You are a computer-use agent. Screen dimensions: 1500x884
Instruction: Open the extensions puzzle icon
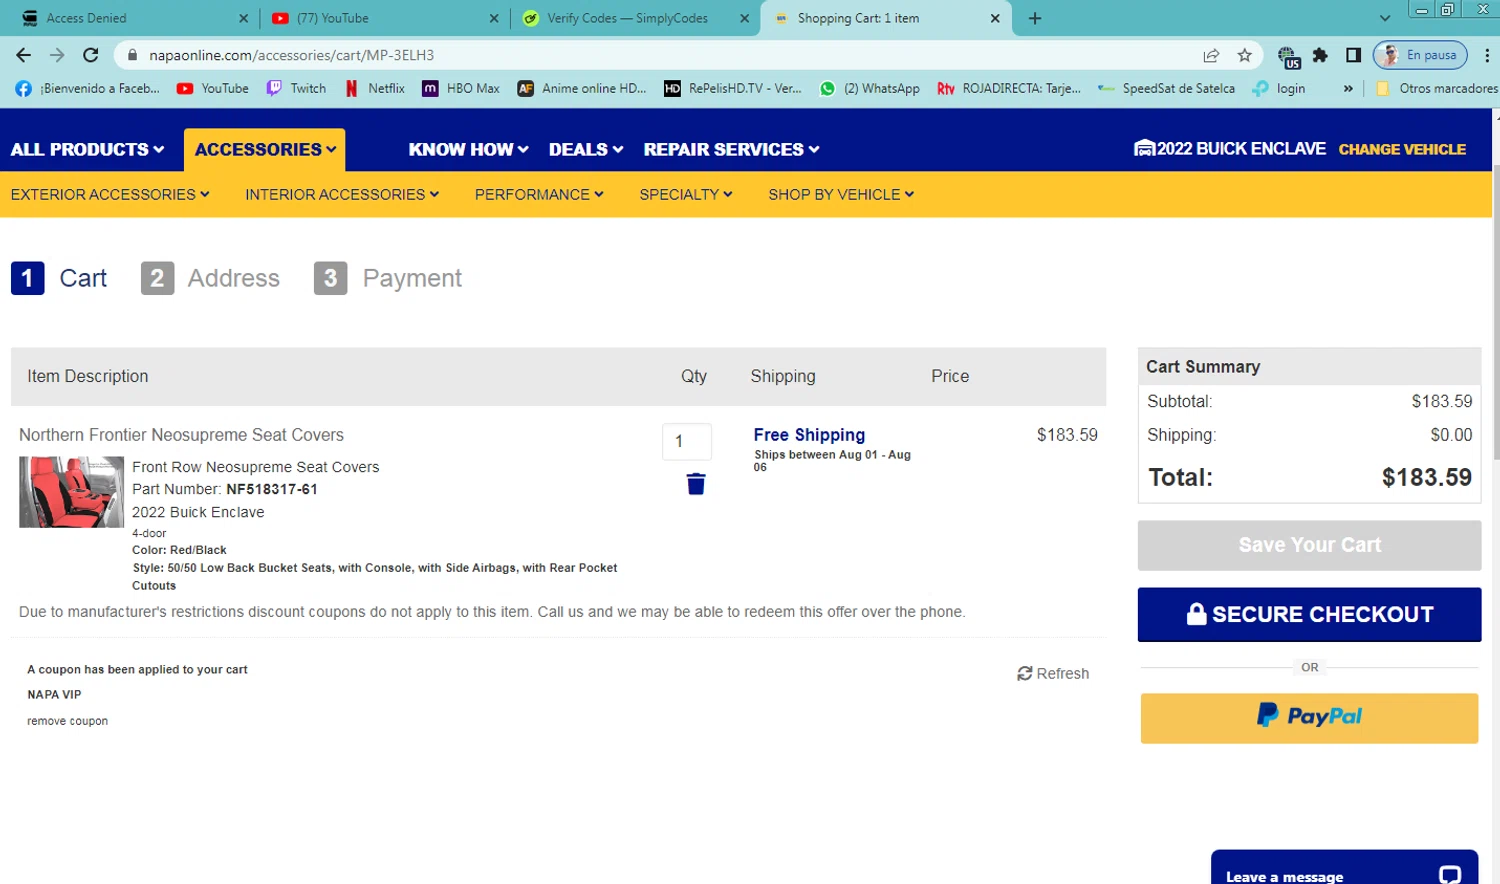click(1320, 55)
